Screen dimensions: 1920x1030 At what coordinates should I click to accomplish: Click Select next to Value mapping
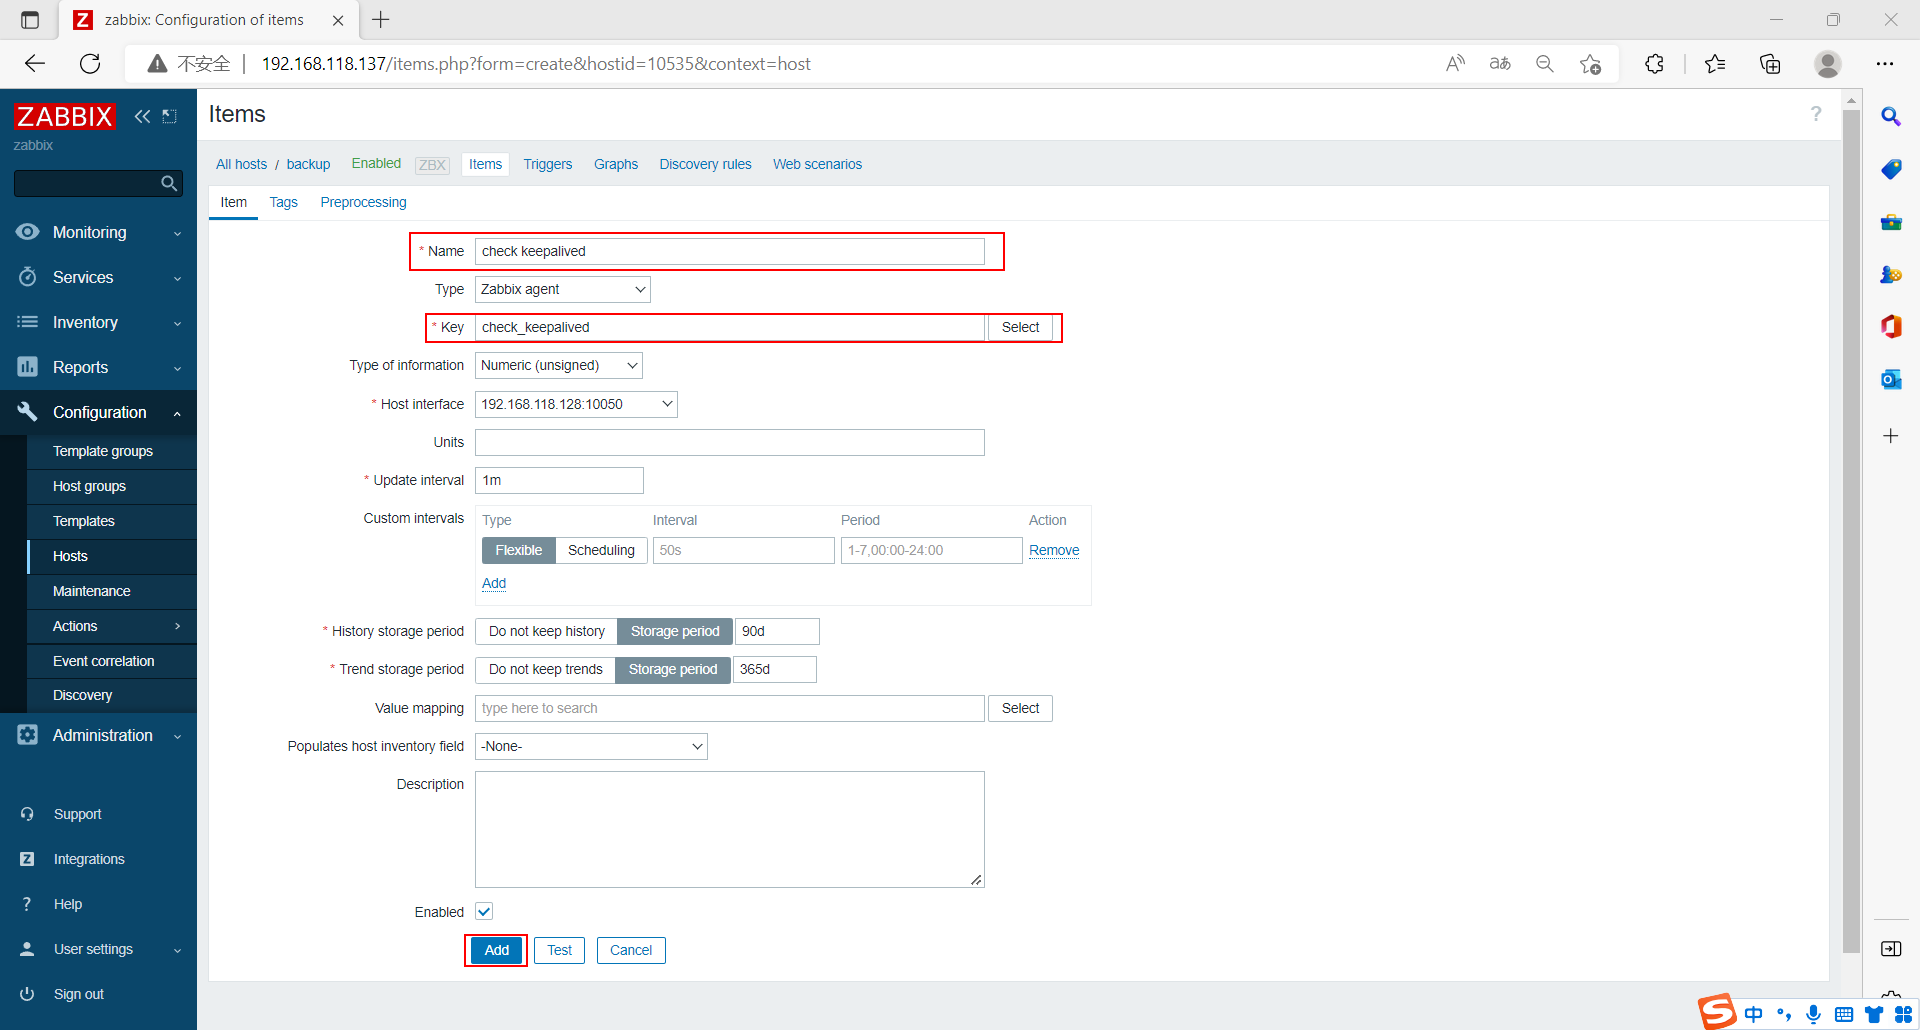click(1020, 708)
